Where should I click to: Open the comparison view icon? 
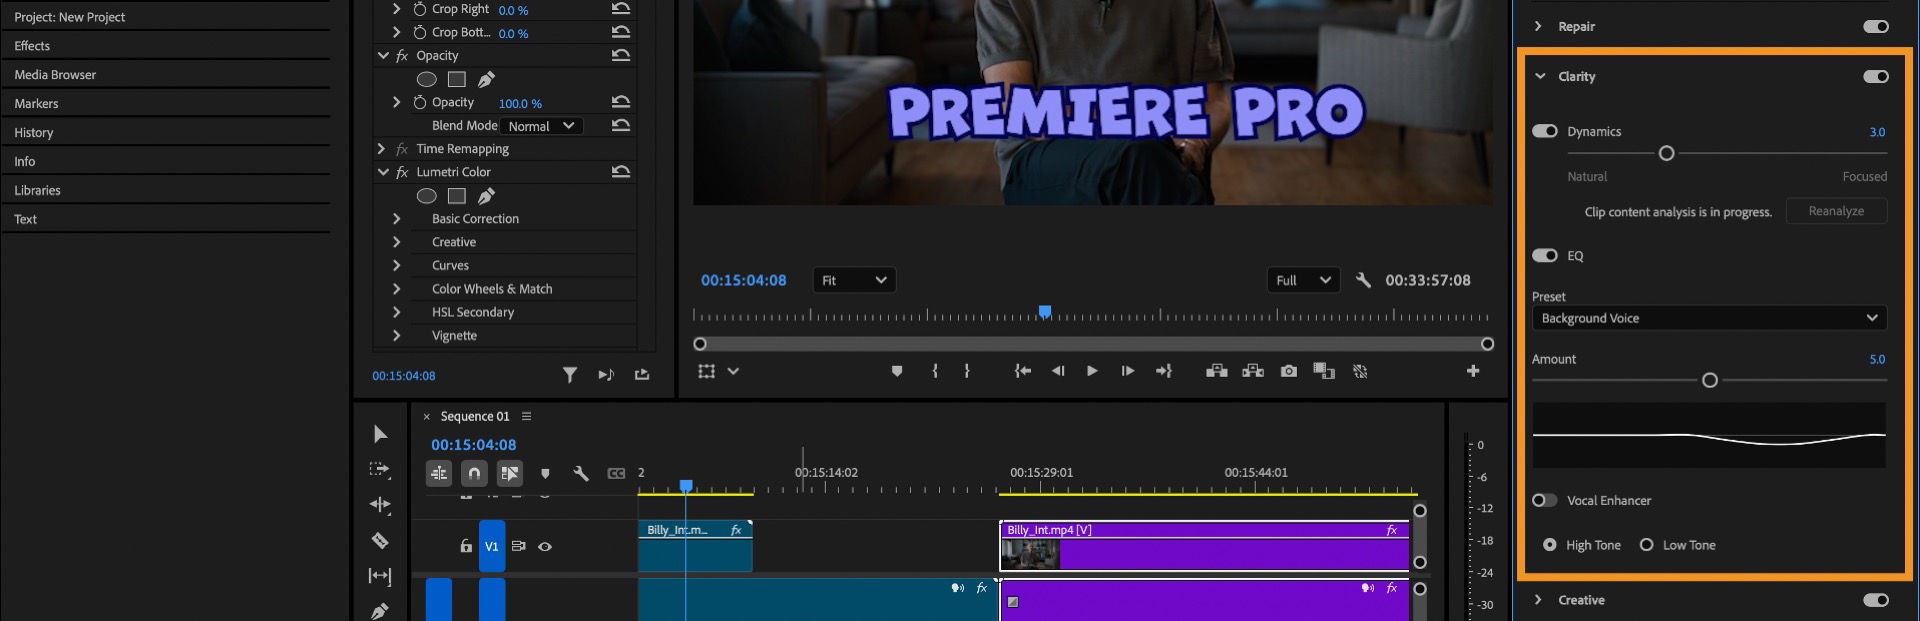point(1324,371)
